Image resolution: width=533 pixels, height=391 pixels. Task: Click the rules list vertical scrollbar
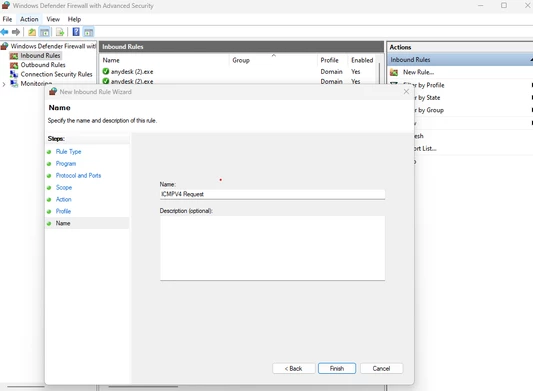380,72
